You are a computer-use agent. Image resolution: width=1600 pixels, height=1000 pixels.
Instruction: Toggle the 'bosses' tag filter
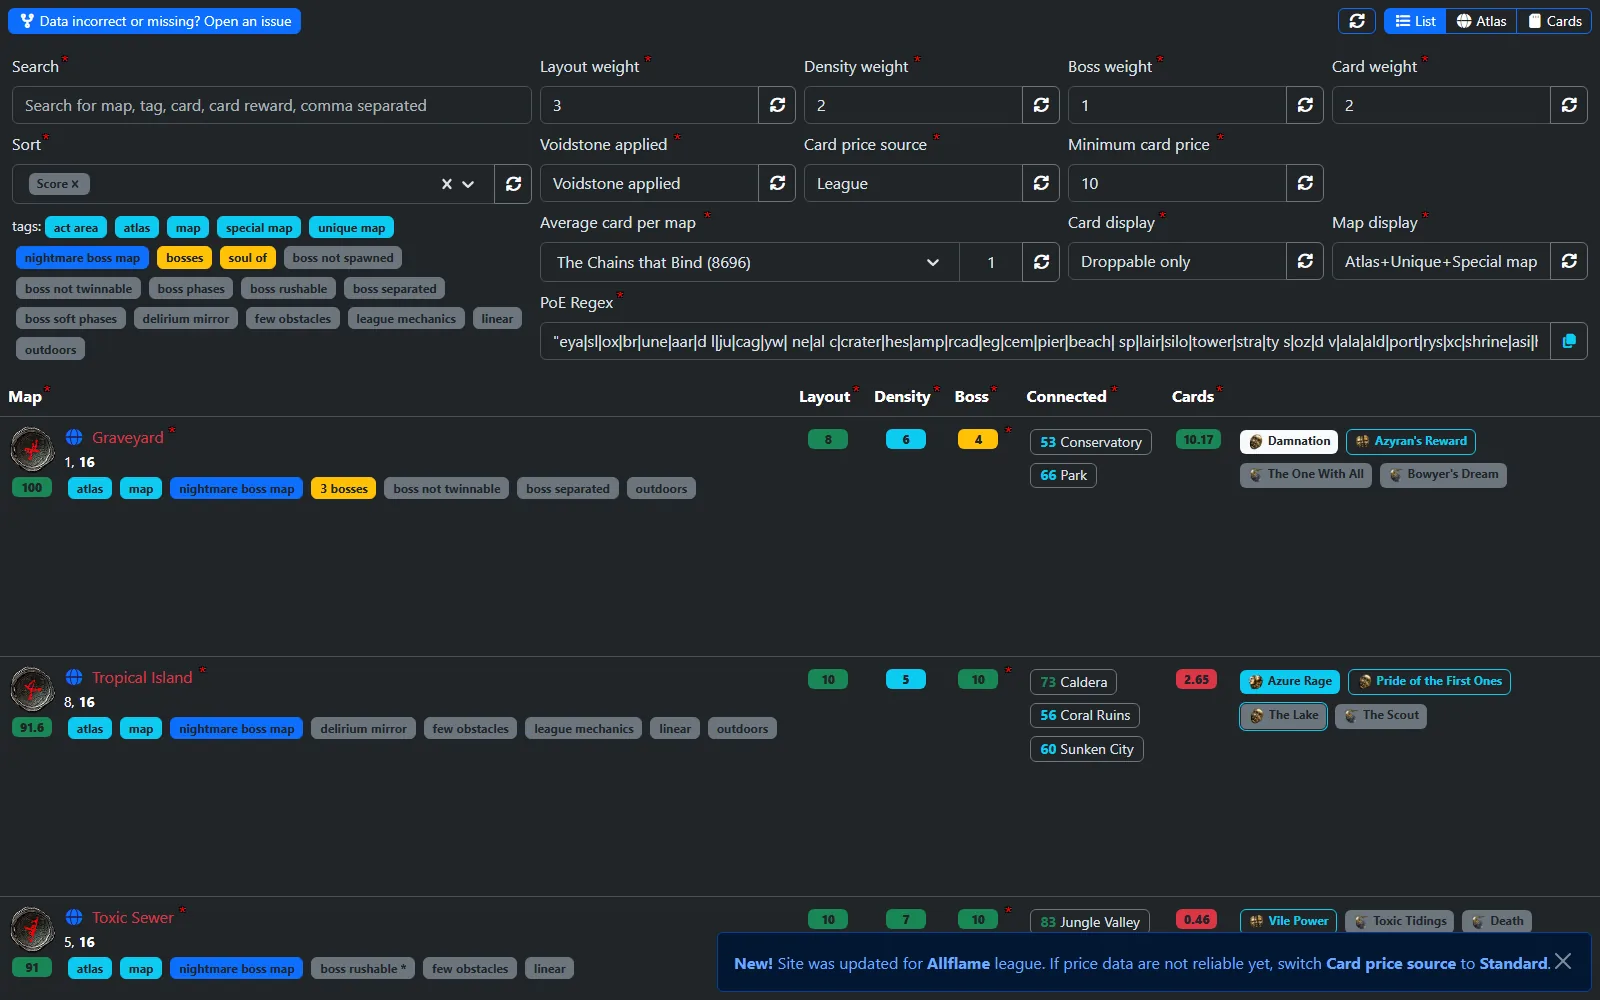tap(185, 258)
